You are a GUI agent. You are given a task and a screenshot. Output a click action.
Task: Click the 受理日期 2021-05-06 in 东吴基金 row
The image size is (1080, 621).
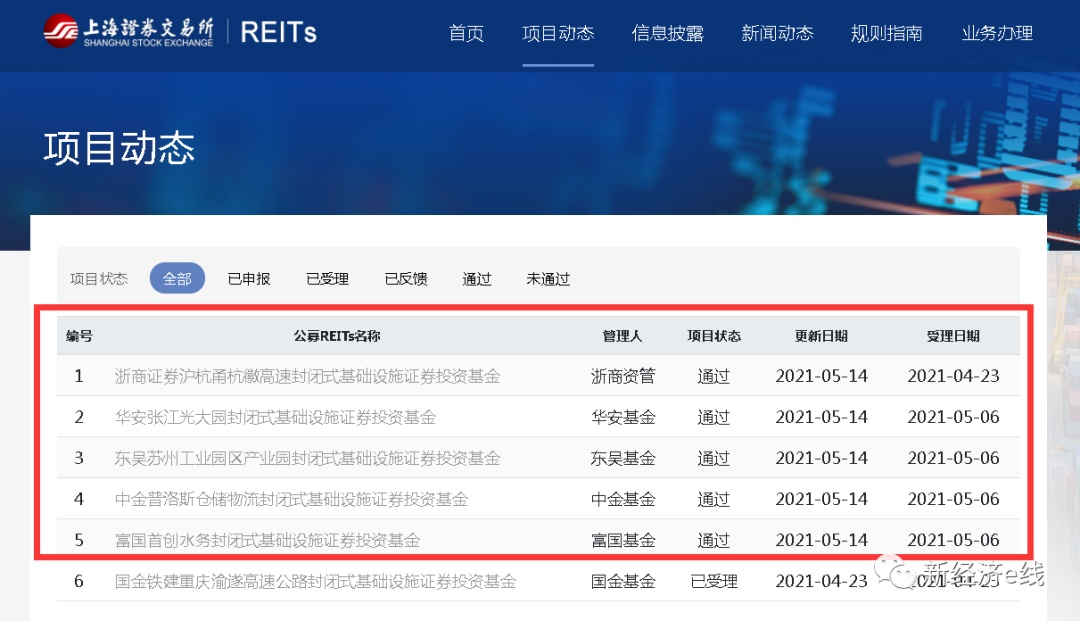(x=953, y=458)
